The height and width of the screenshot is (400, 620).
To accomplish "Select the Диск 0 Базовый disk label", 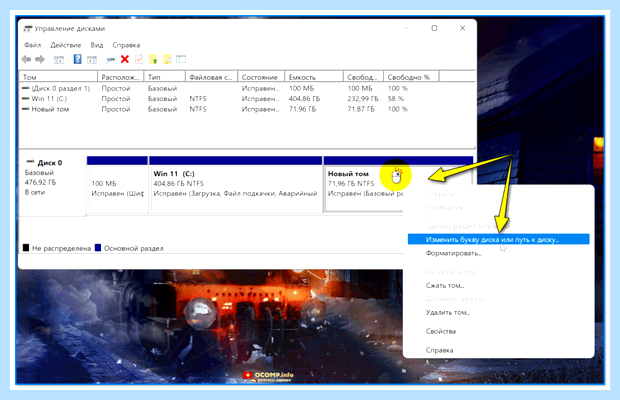I will (53, 185).
